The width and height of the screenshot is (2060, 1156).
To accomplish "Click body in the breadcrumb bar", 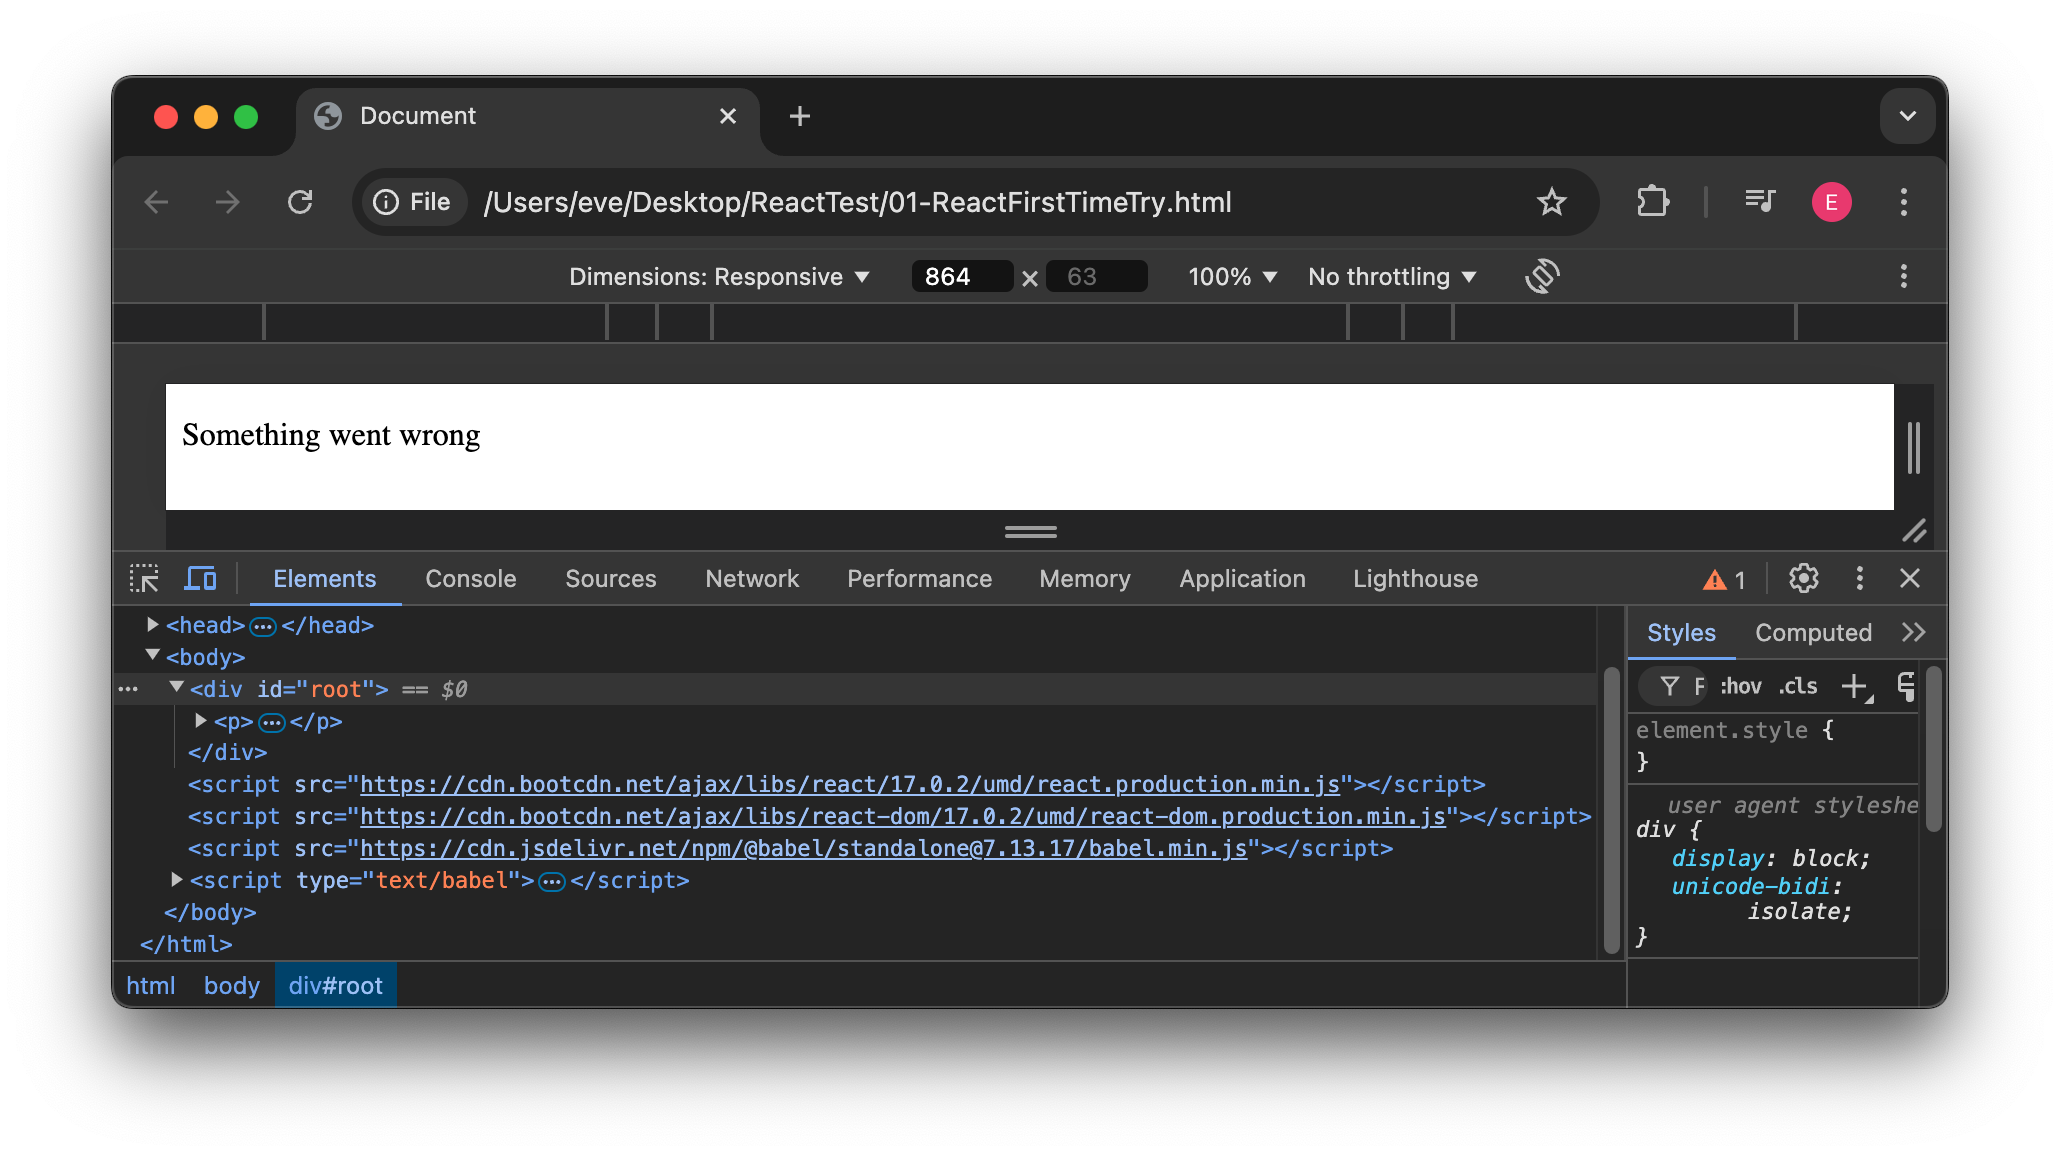I will pos(231,986).
